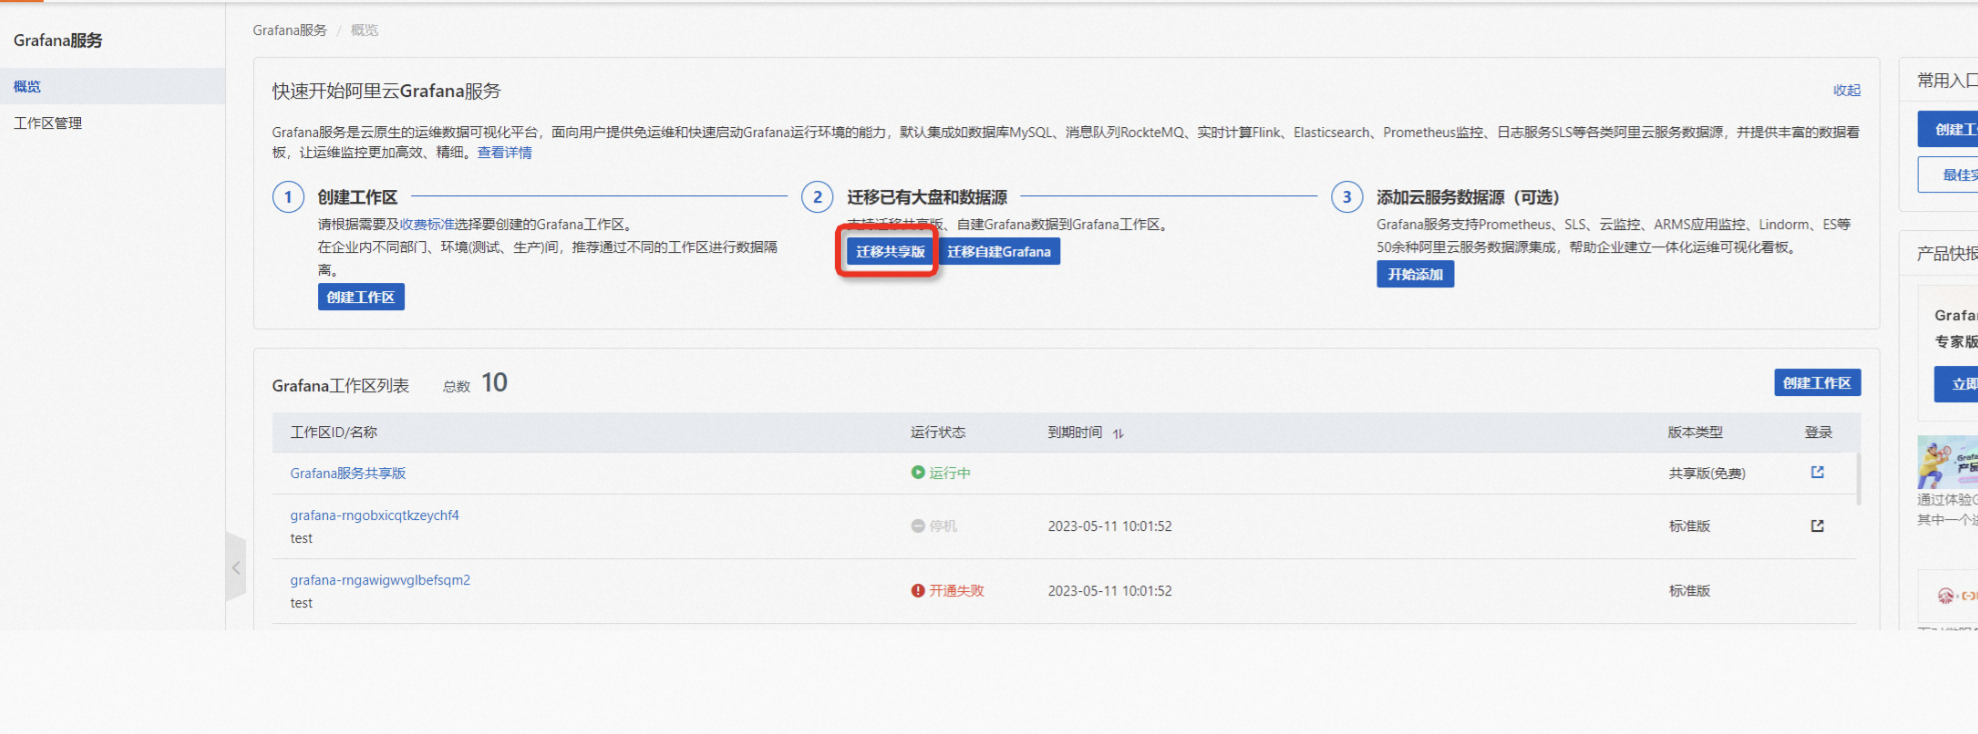This screenshot has width=1978, height=734.
Task: Collapse the left sidebar with arrow handle
Action: coord(236,568)
